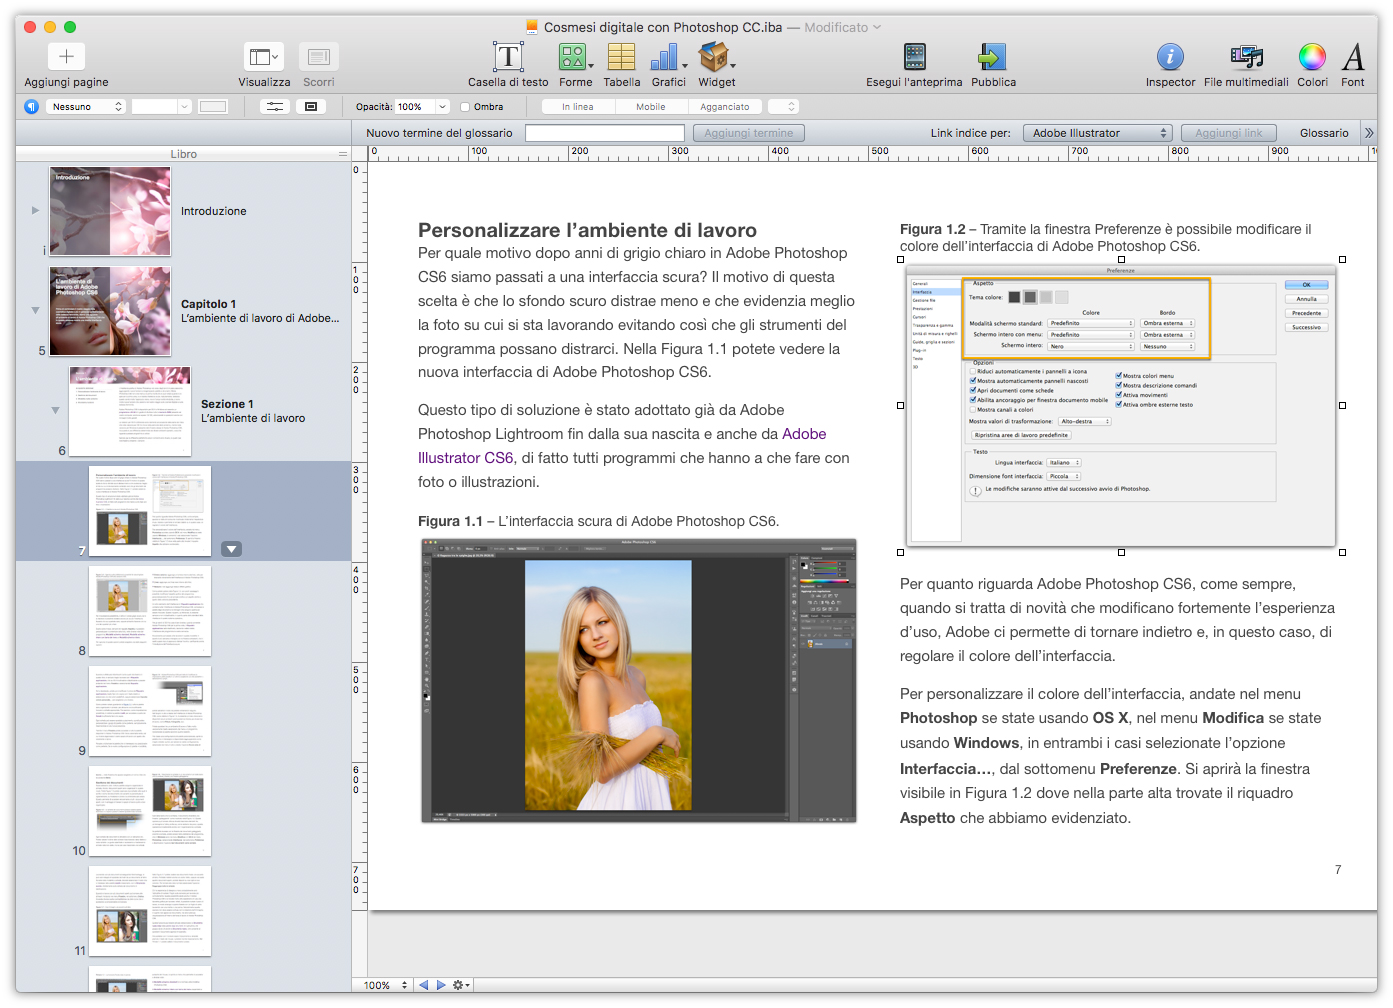Click the heading Personalizzare l'ambiente di lavoro
This screenshot has height=1008, width=1393.
click(587, 230)
